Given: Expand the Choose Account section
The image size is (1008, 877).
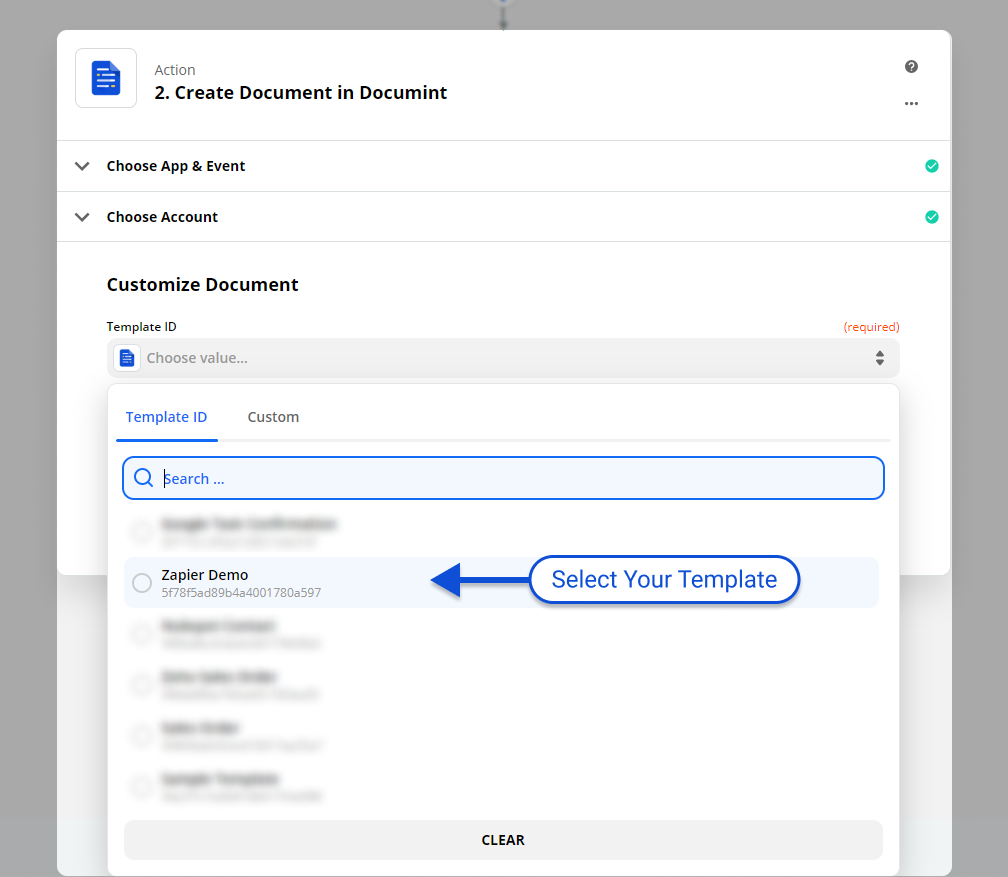Looking at the screenshot, I should [x=82, y=217].
